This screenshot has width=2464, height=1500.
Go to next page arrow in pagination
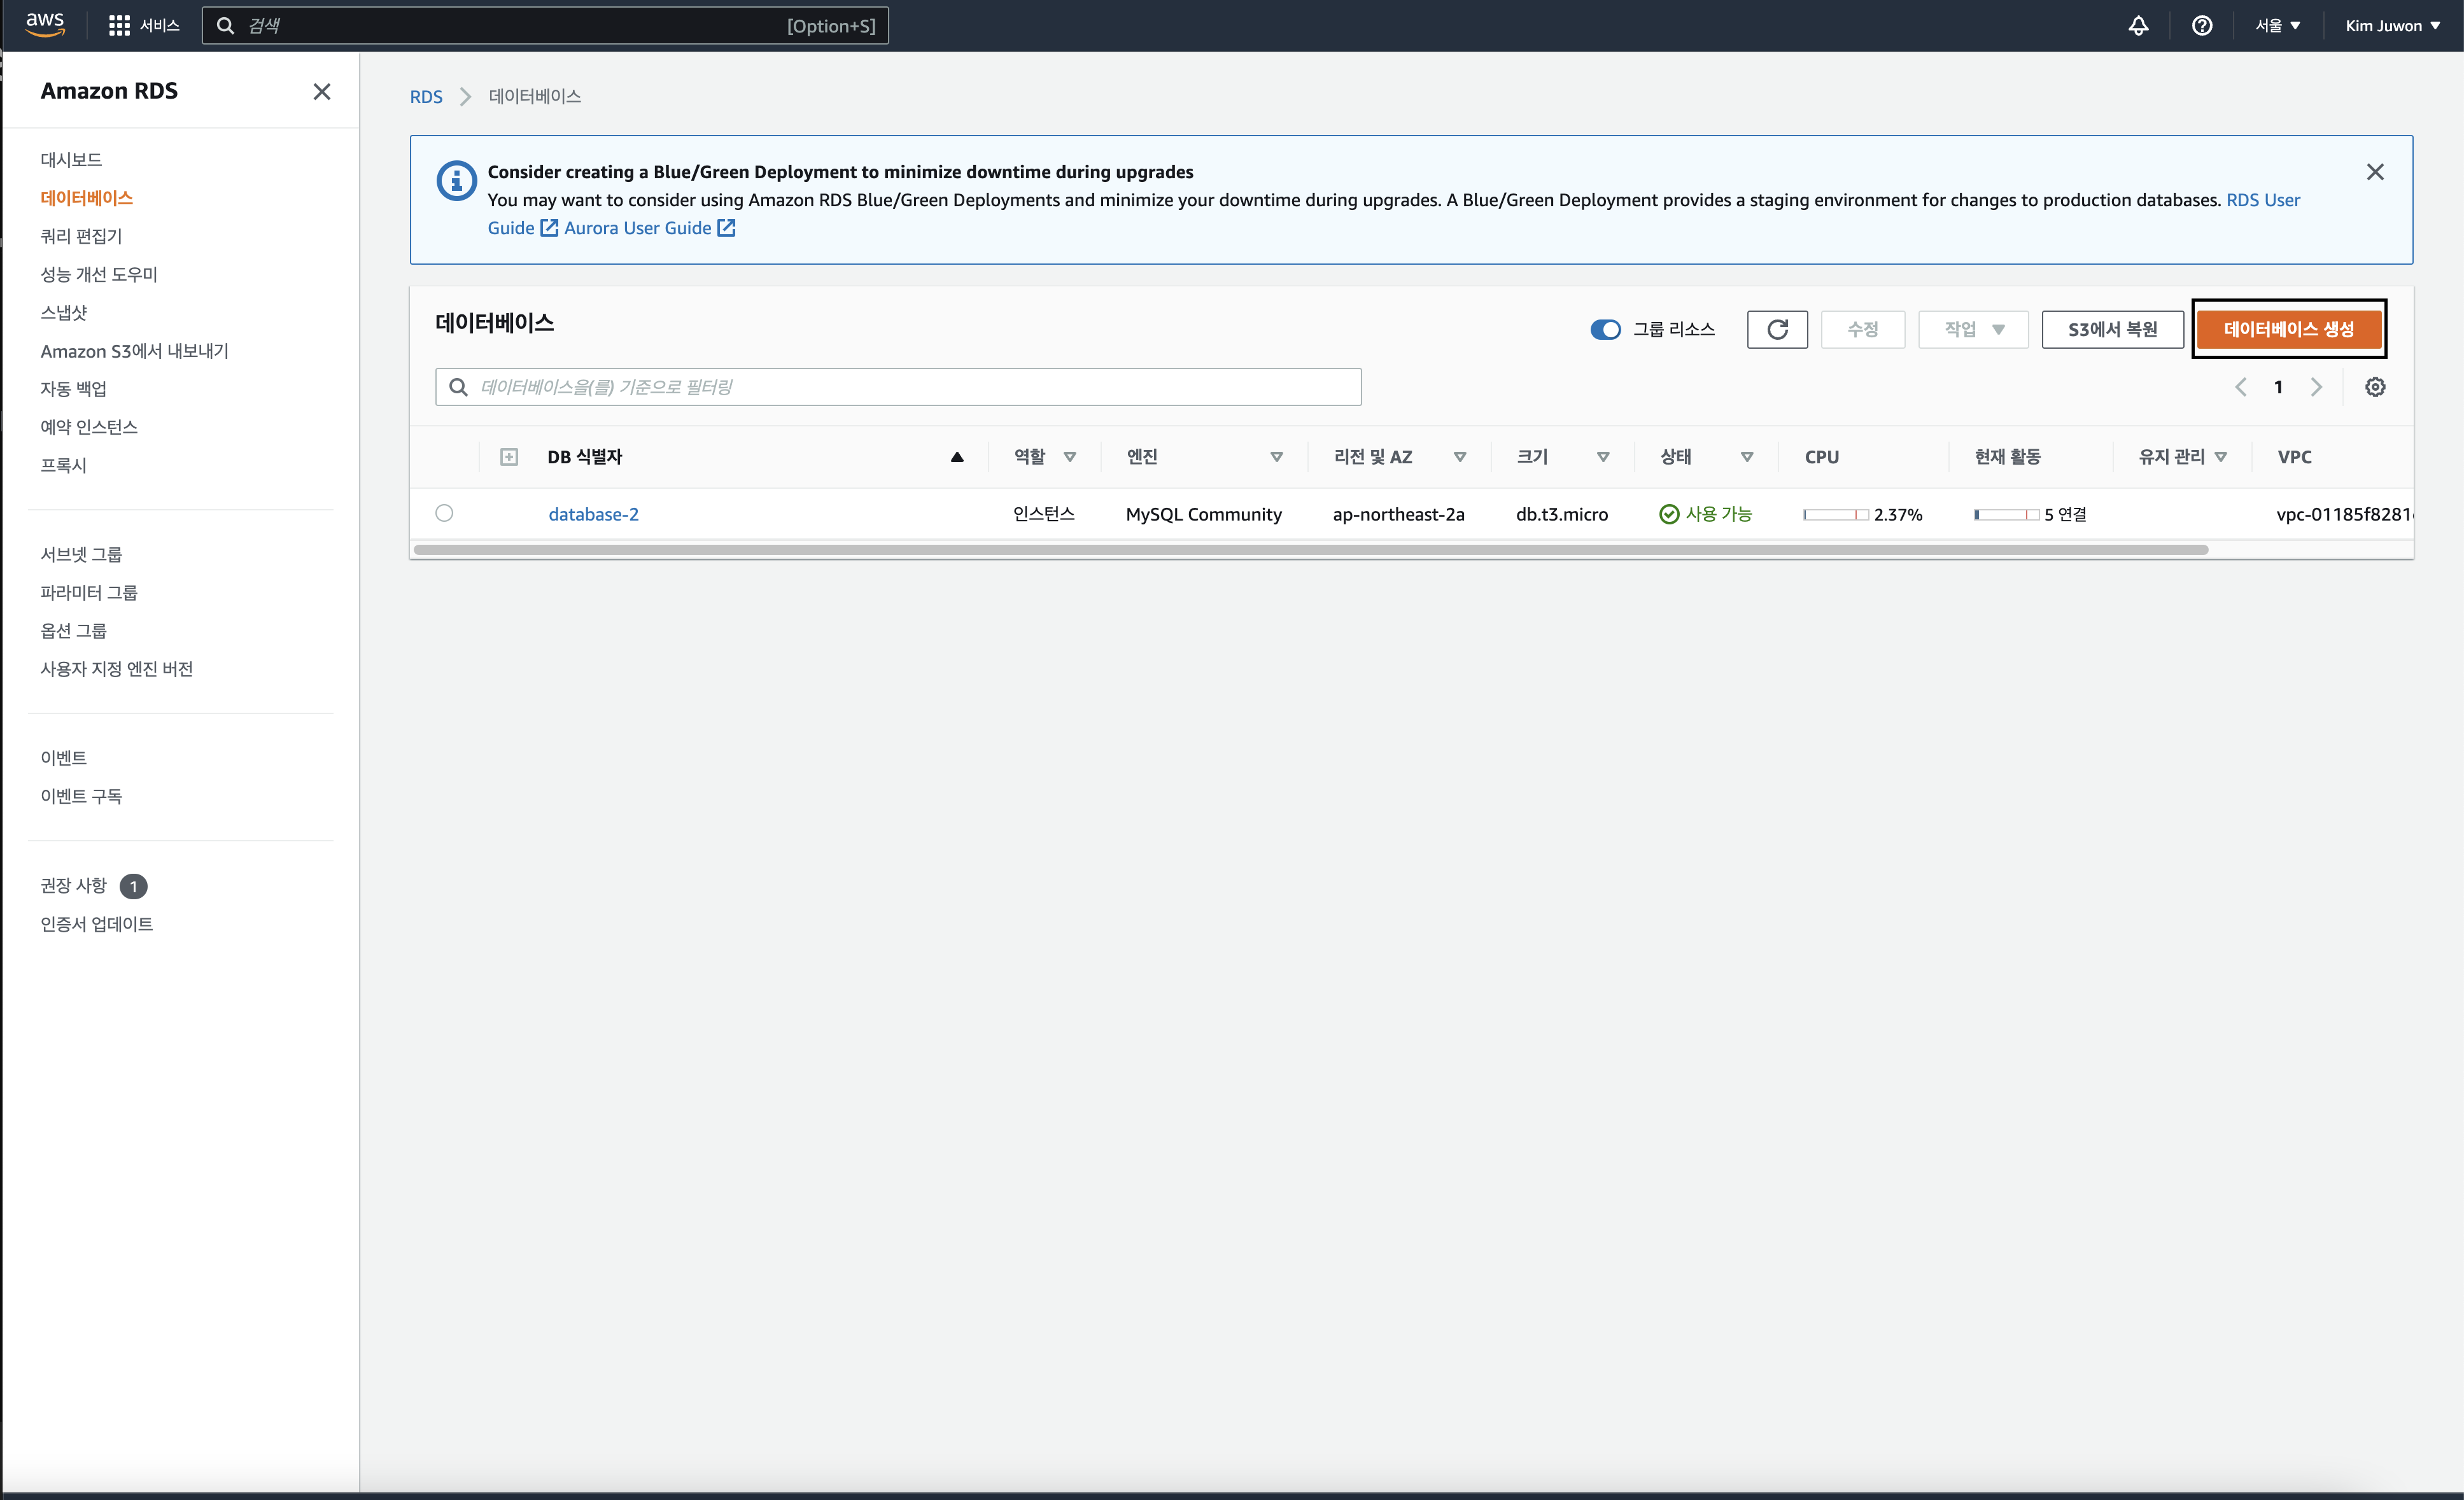coord(2316,387)
